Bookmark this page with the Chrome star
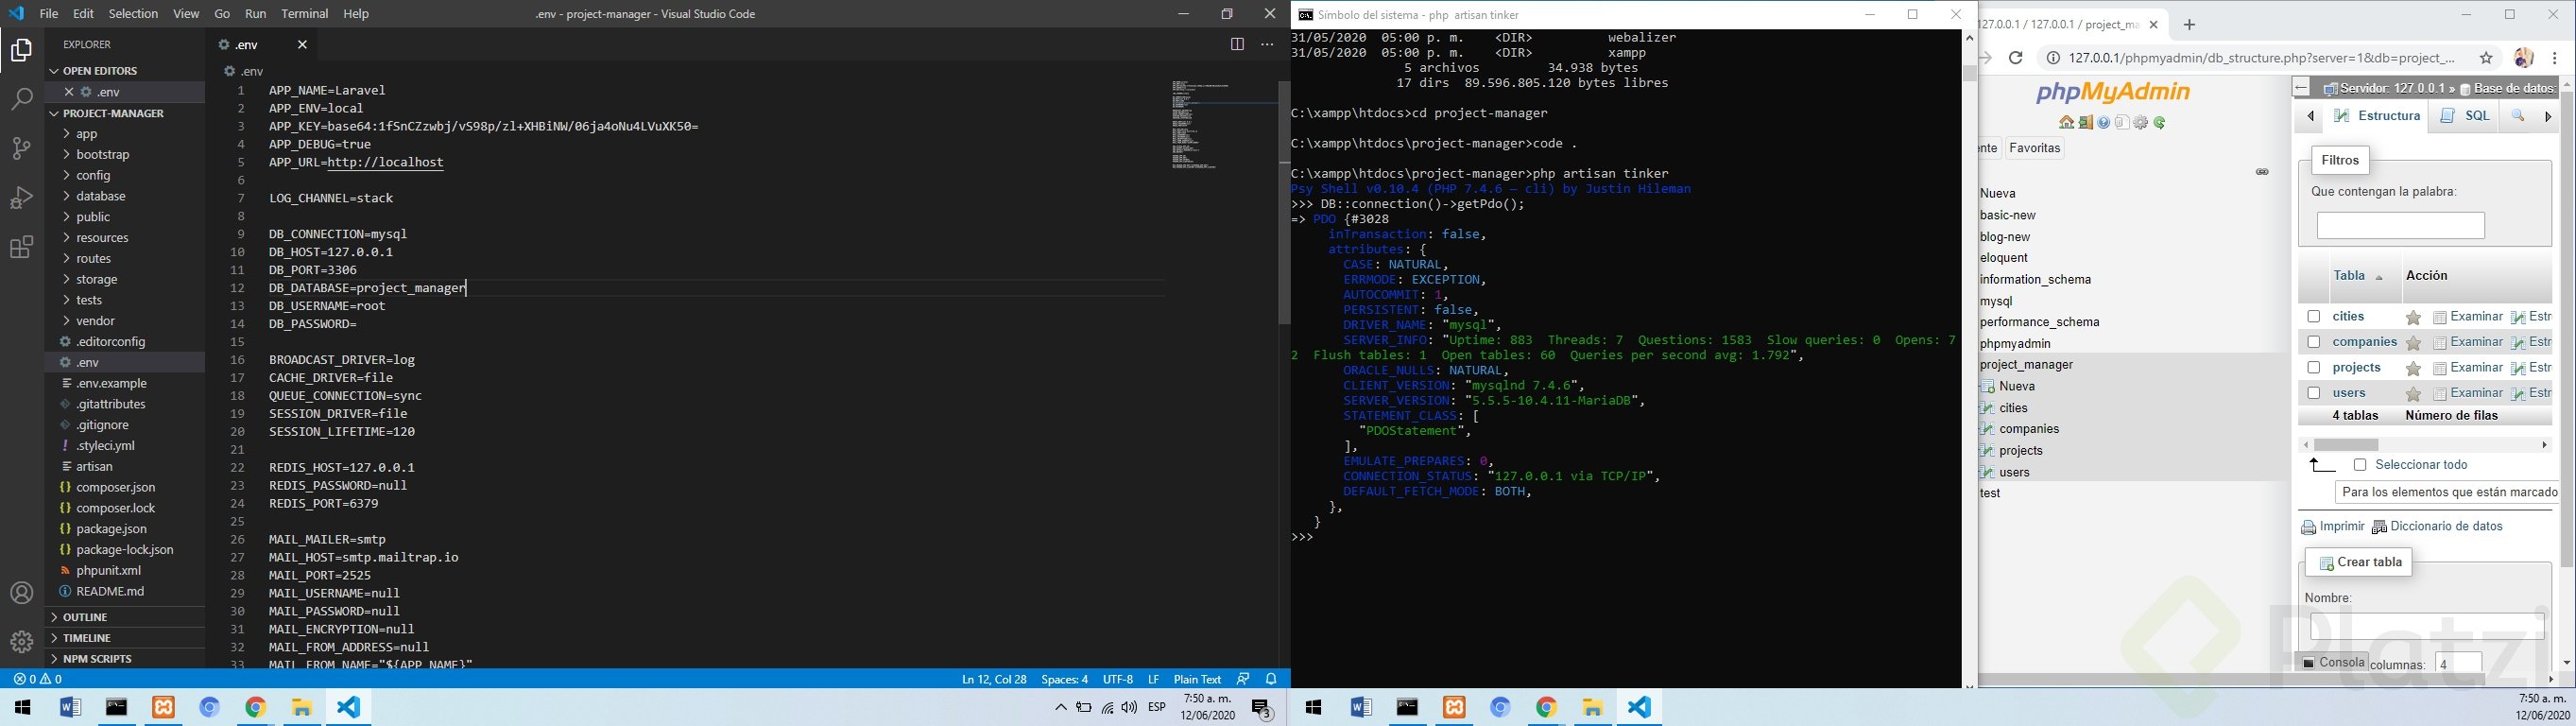 pos(2486,58)
